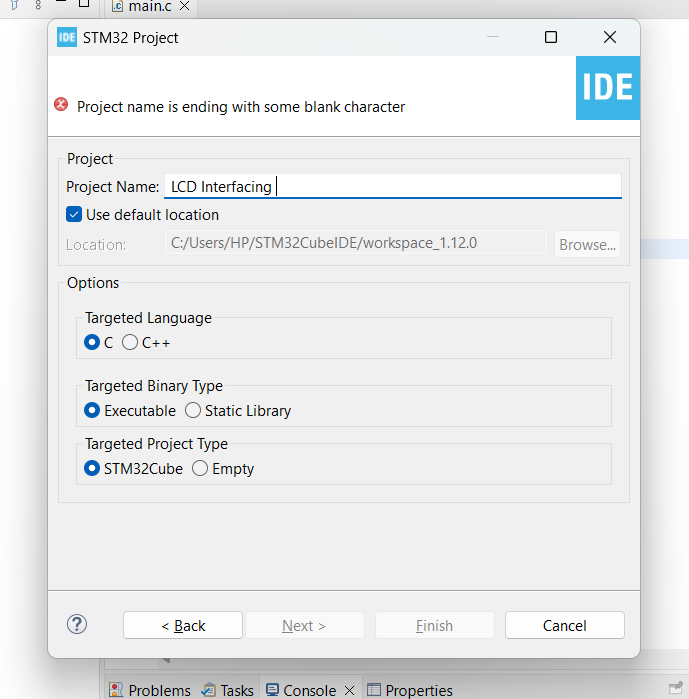Click the Next > button
689x699 pixels.
coord(304,625)
